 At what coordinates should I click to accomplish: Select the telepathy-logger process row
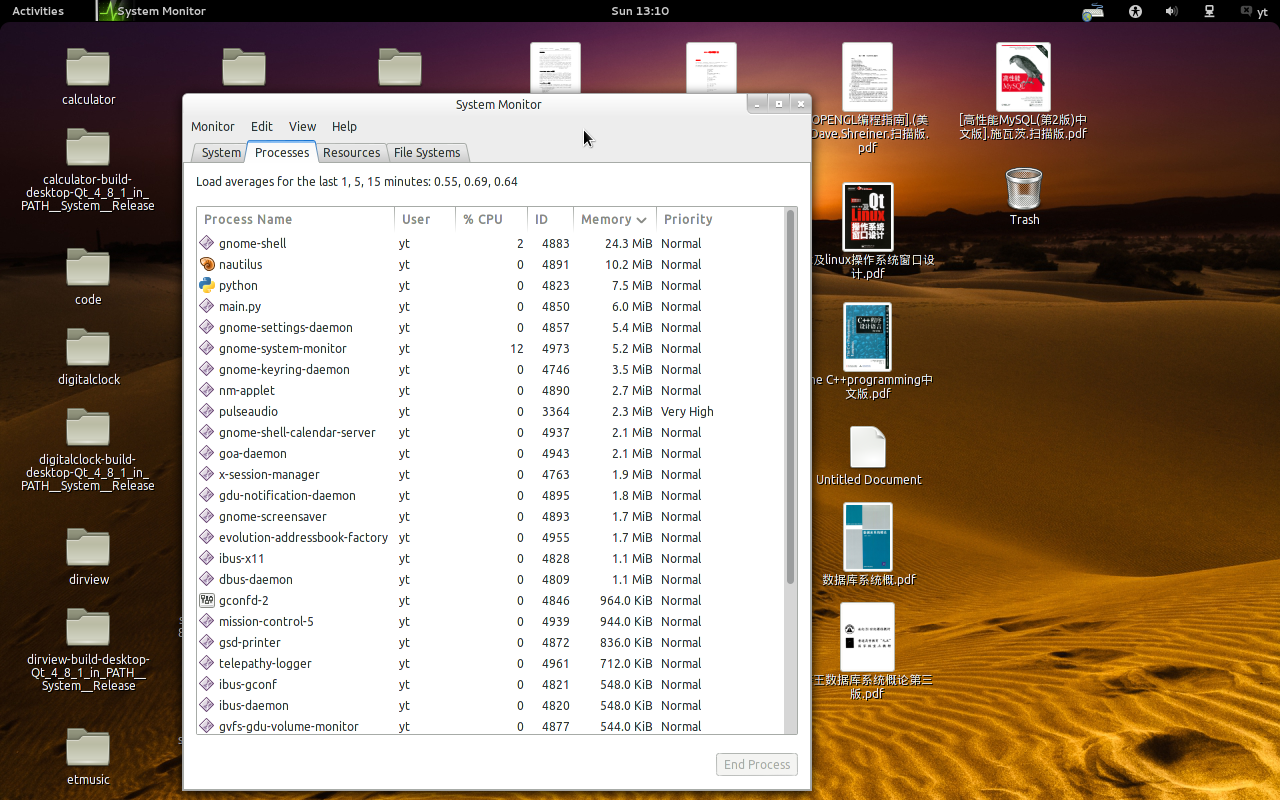click(491, 663)
